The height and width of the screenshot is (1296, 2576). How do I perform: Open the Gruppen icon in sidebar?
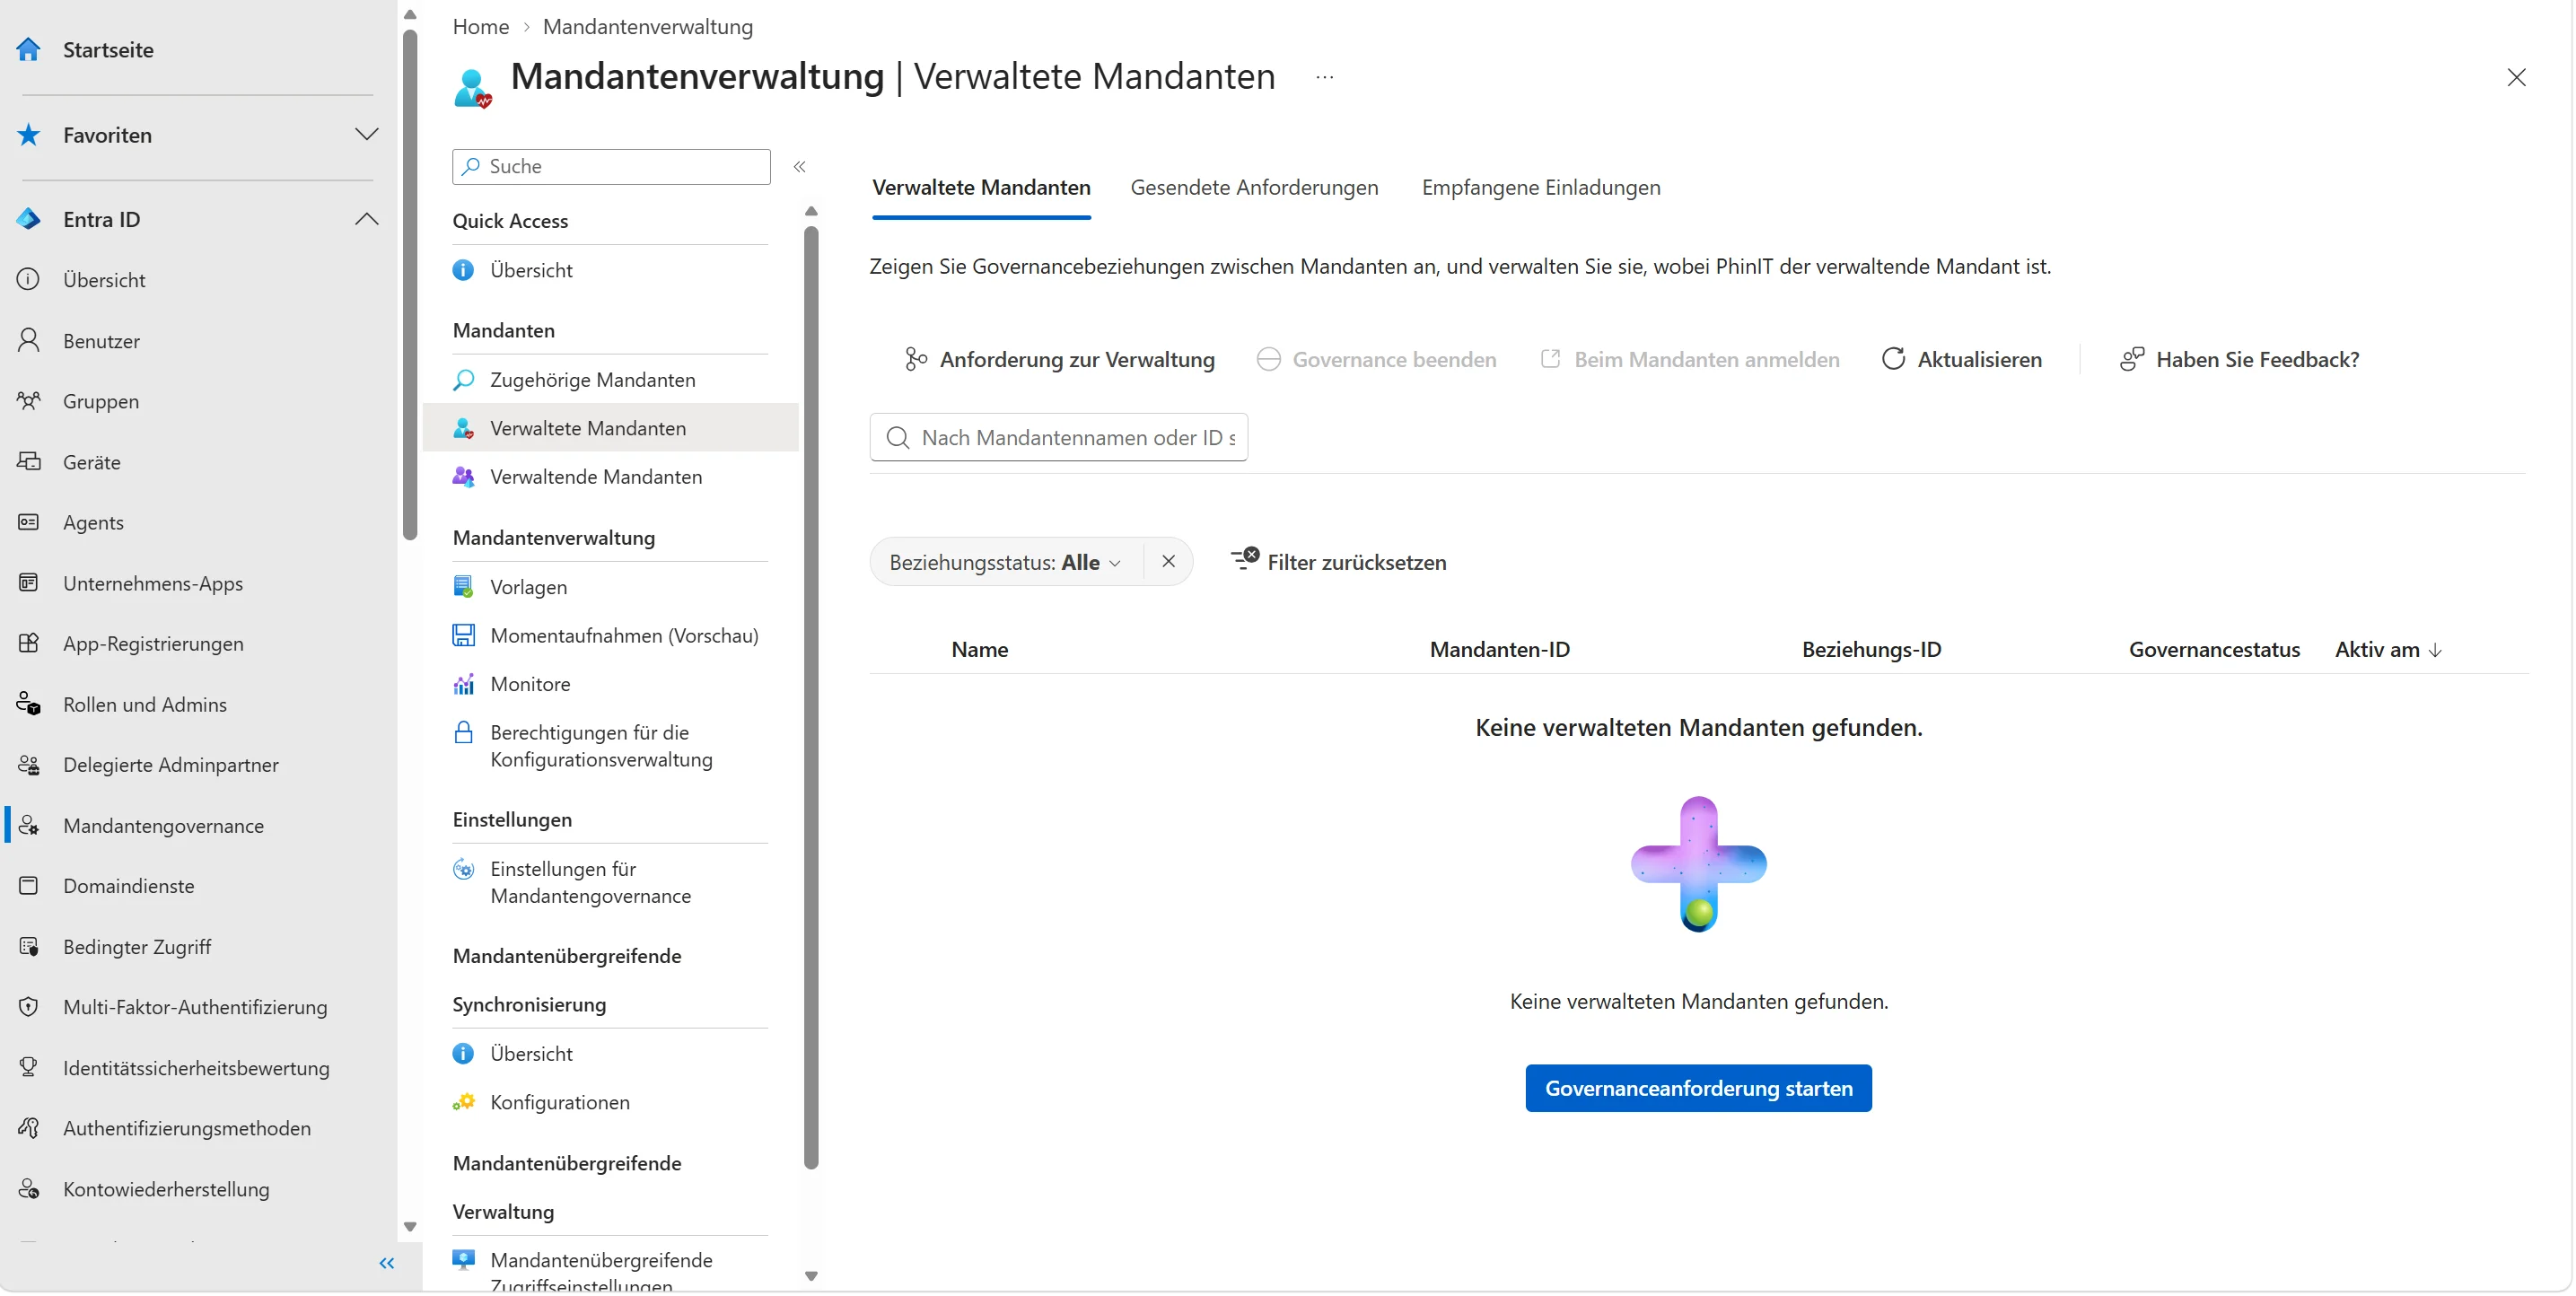tap(29, 401)
